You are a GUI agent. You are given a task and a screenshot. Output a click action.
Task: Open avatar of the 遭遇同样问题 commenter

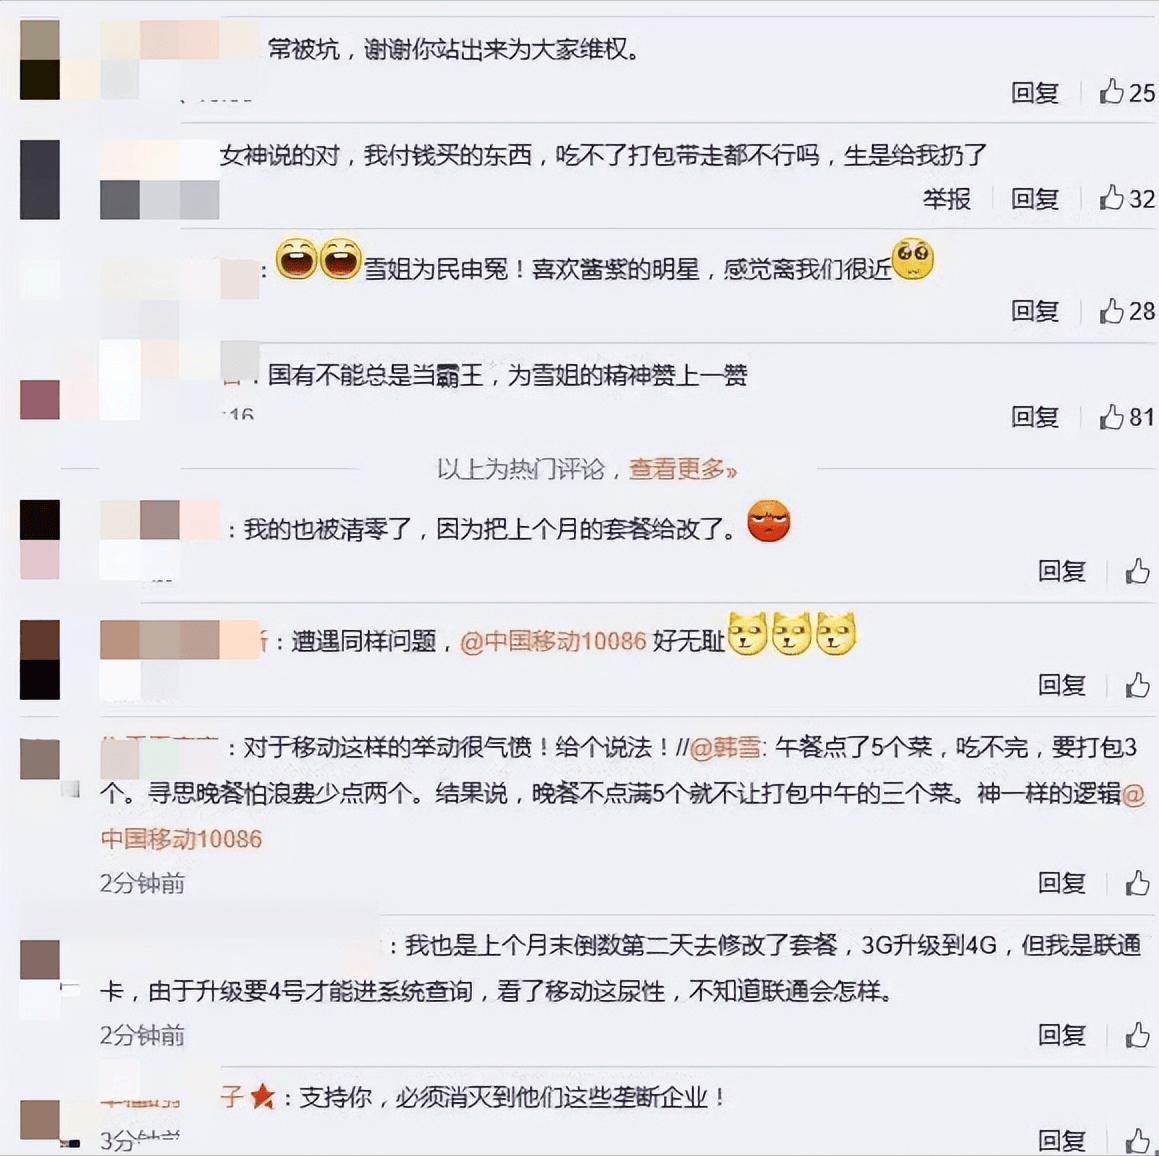(40, 659)
